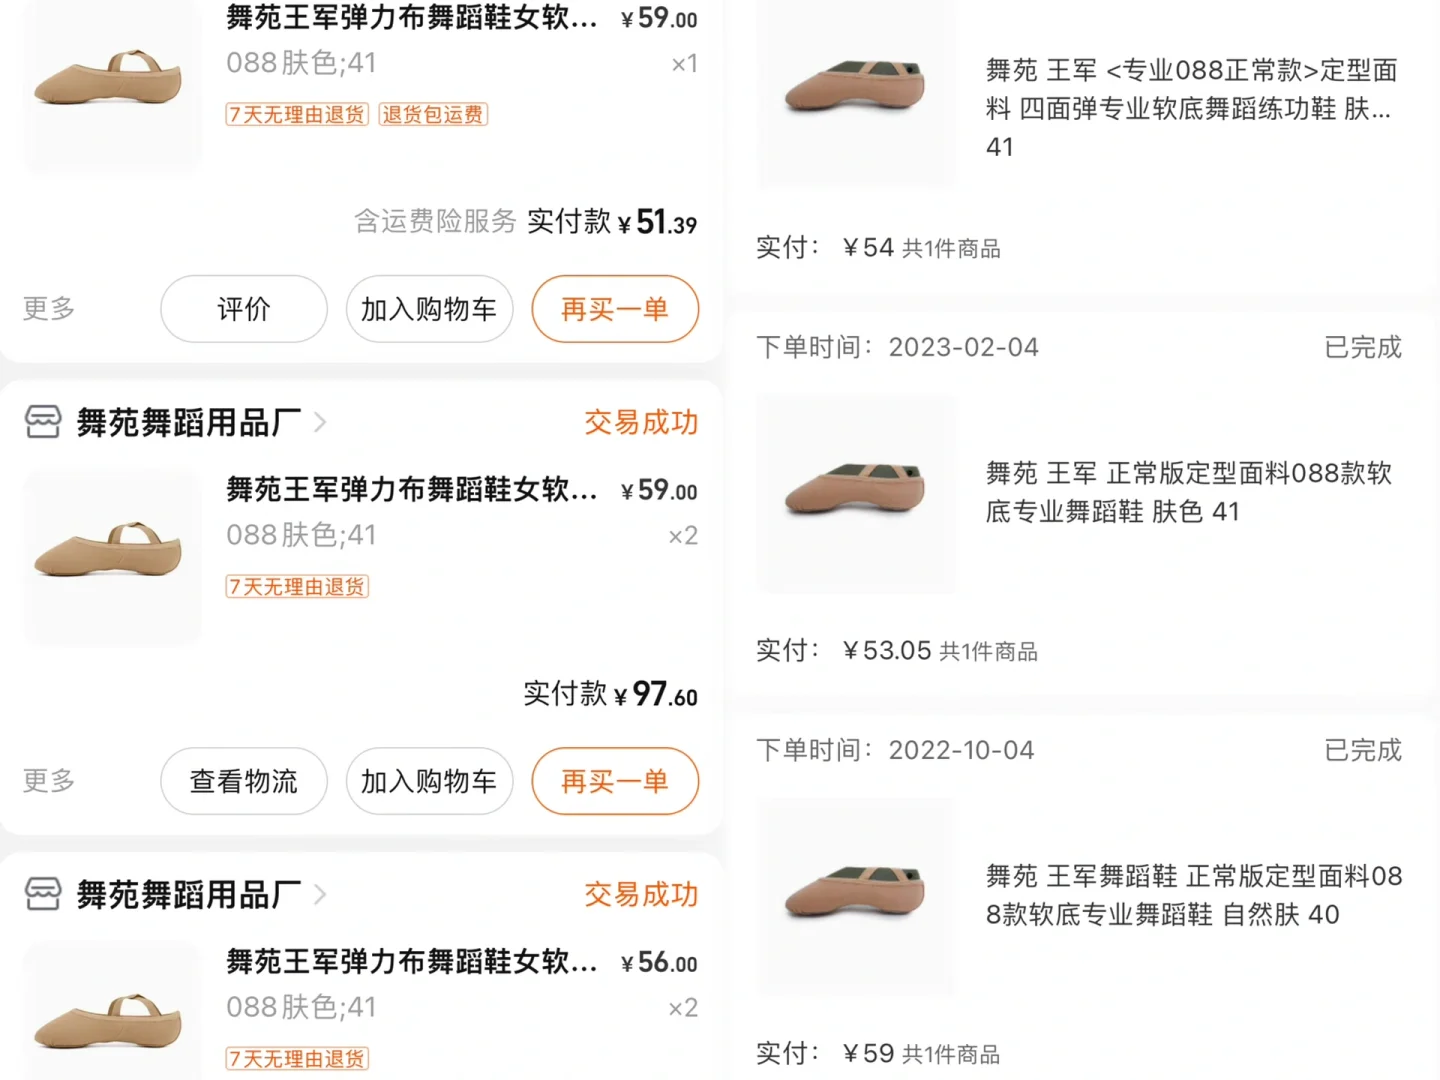Open the shoe thumbnail priced ¥56.00

(113, 1011)
